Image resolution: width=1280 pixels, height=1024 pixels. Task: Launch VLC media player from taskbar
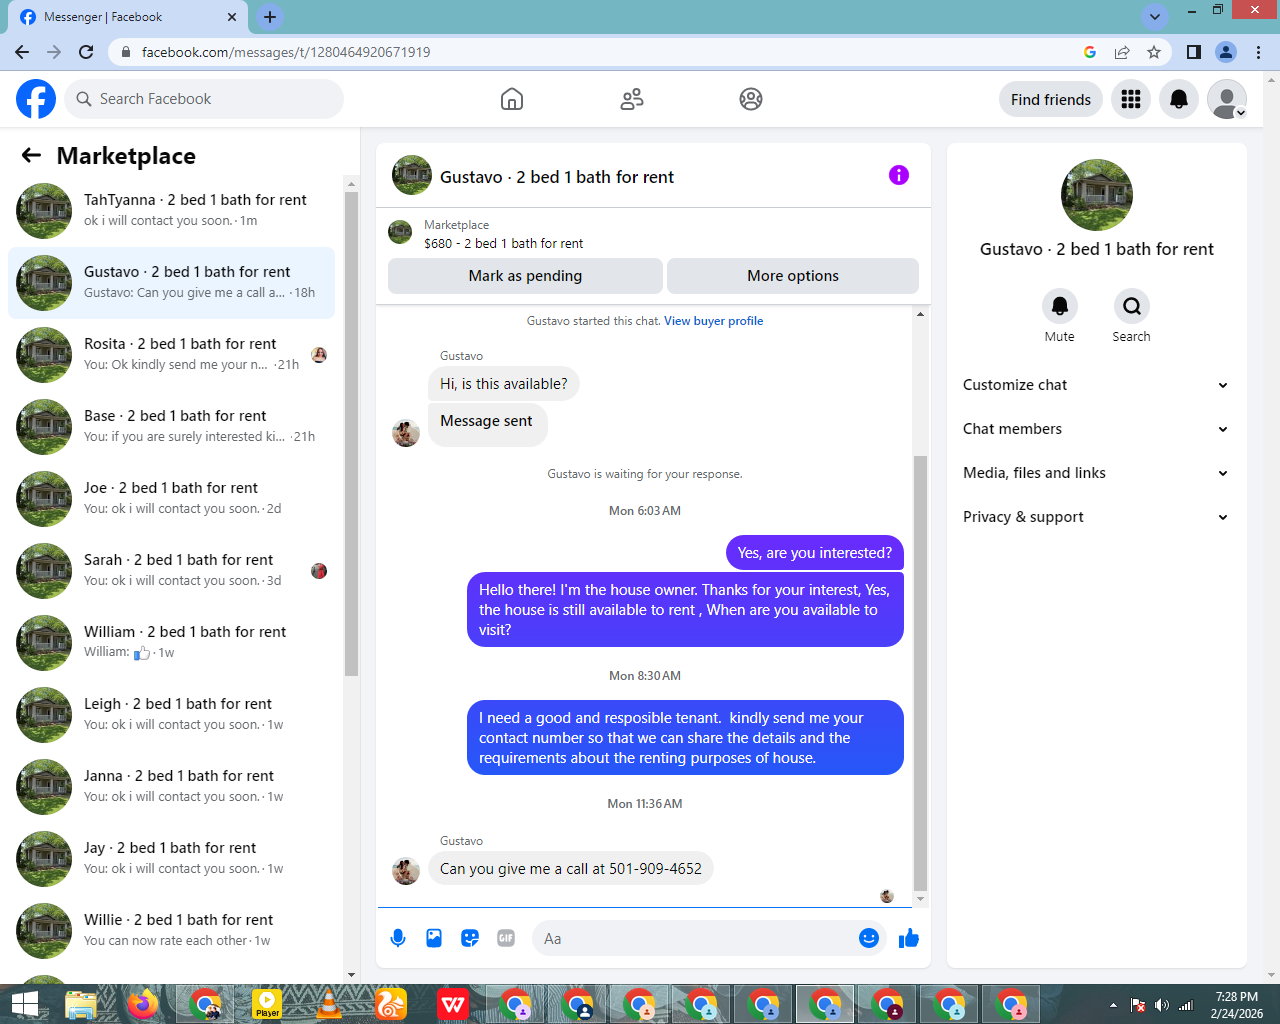tap(329, 1004)
